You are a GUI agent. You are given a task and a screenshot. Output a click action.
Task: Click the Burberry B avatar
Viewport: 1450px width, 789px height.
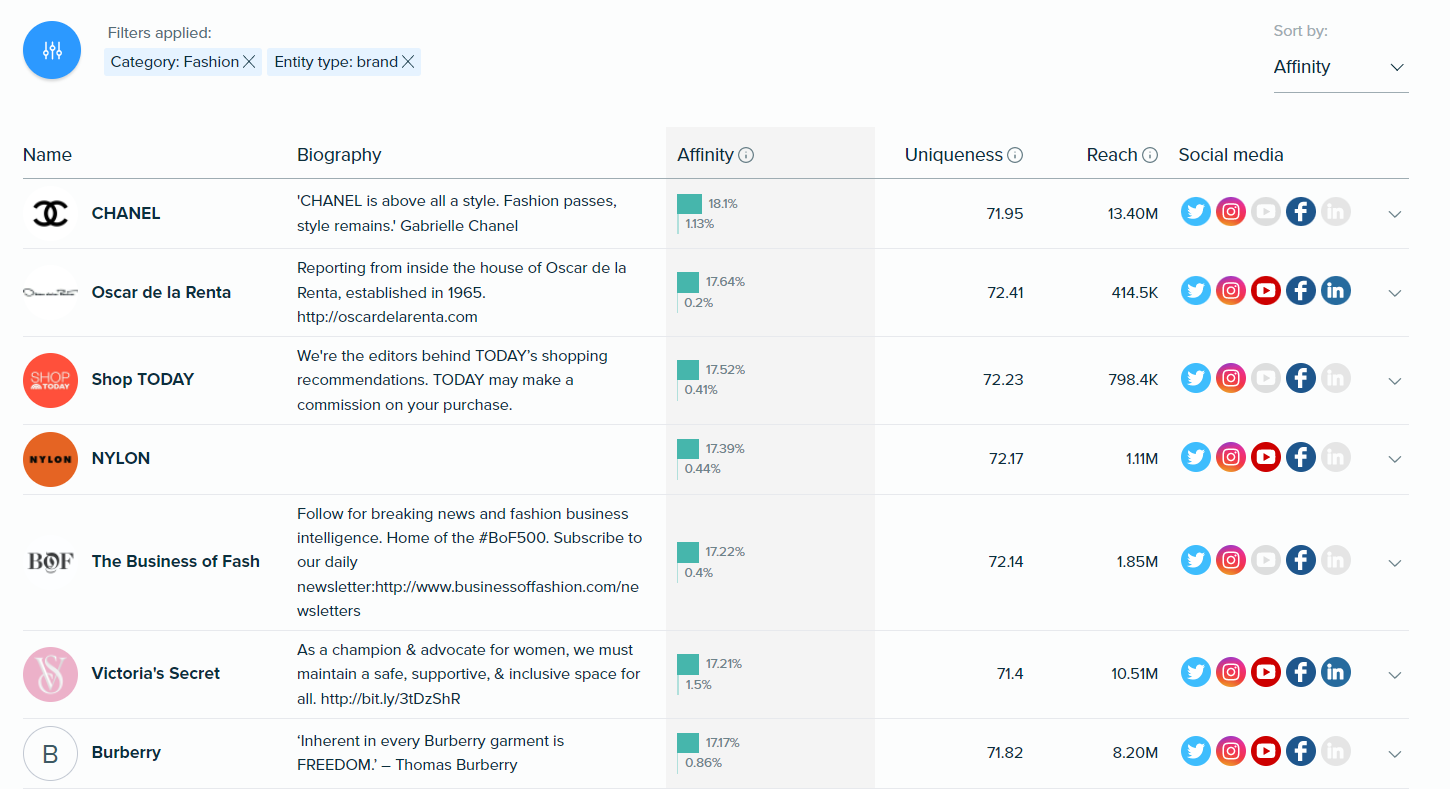tap(50, 753)
